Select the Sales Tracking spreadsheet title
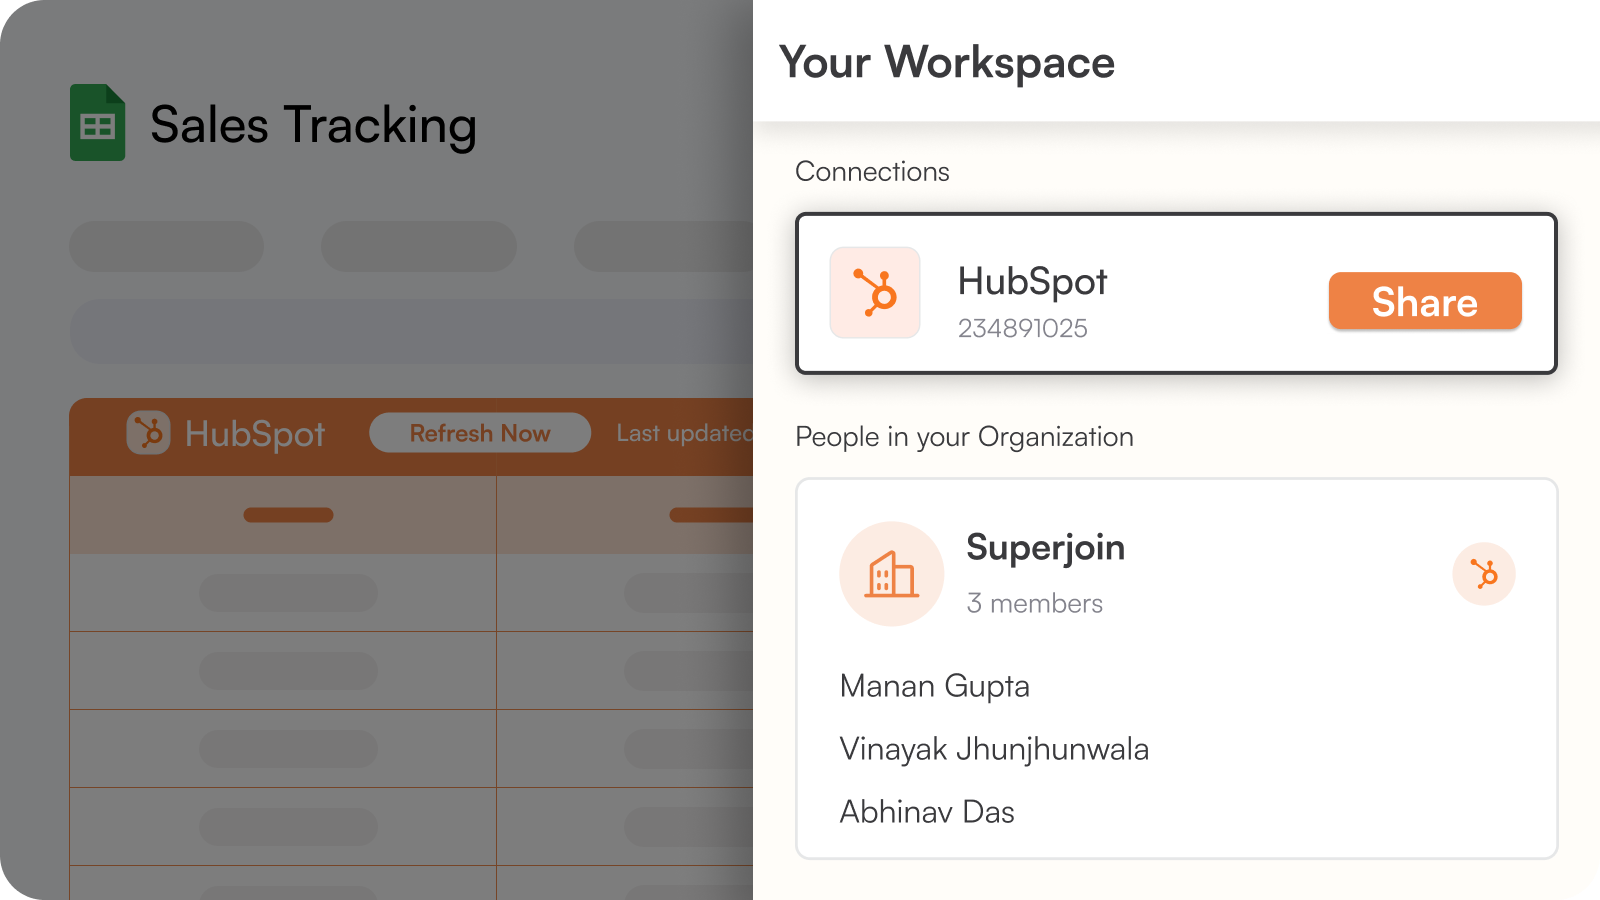 tap(313, 126)
